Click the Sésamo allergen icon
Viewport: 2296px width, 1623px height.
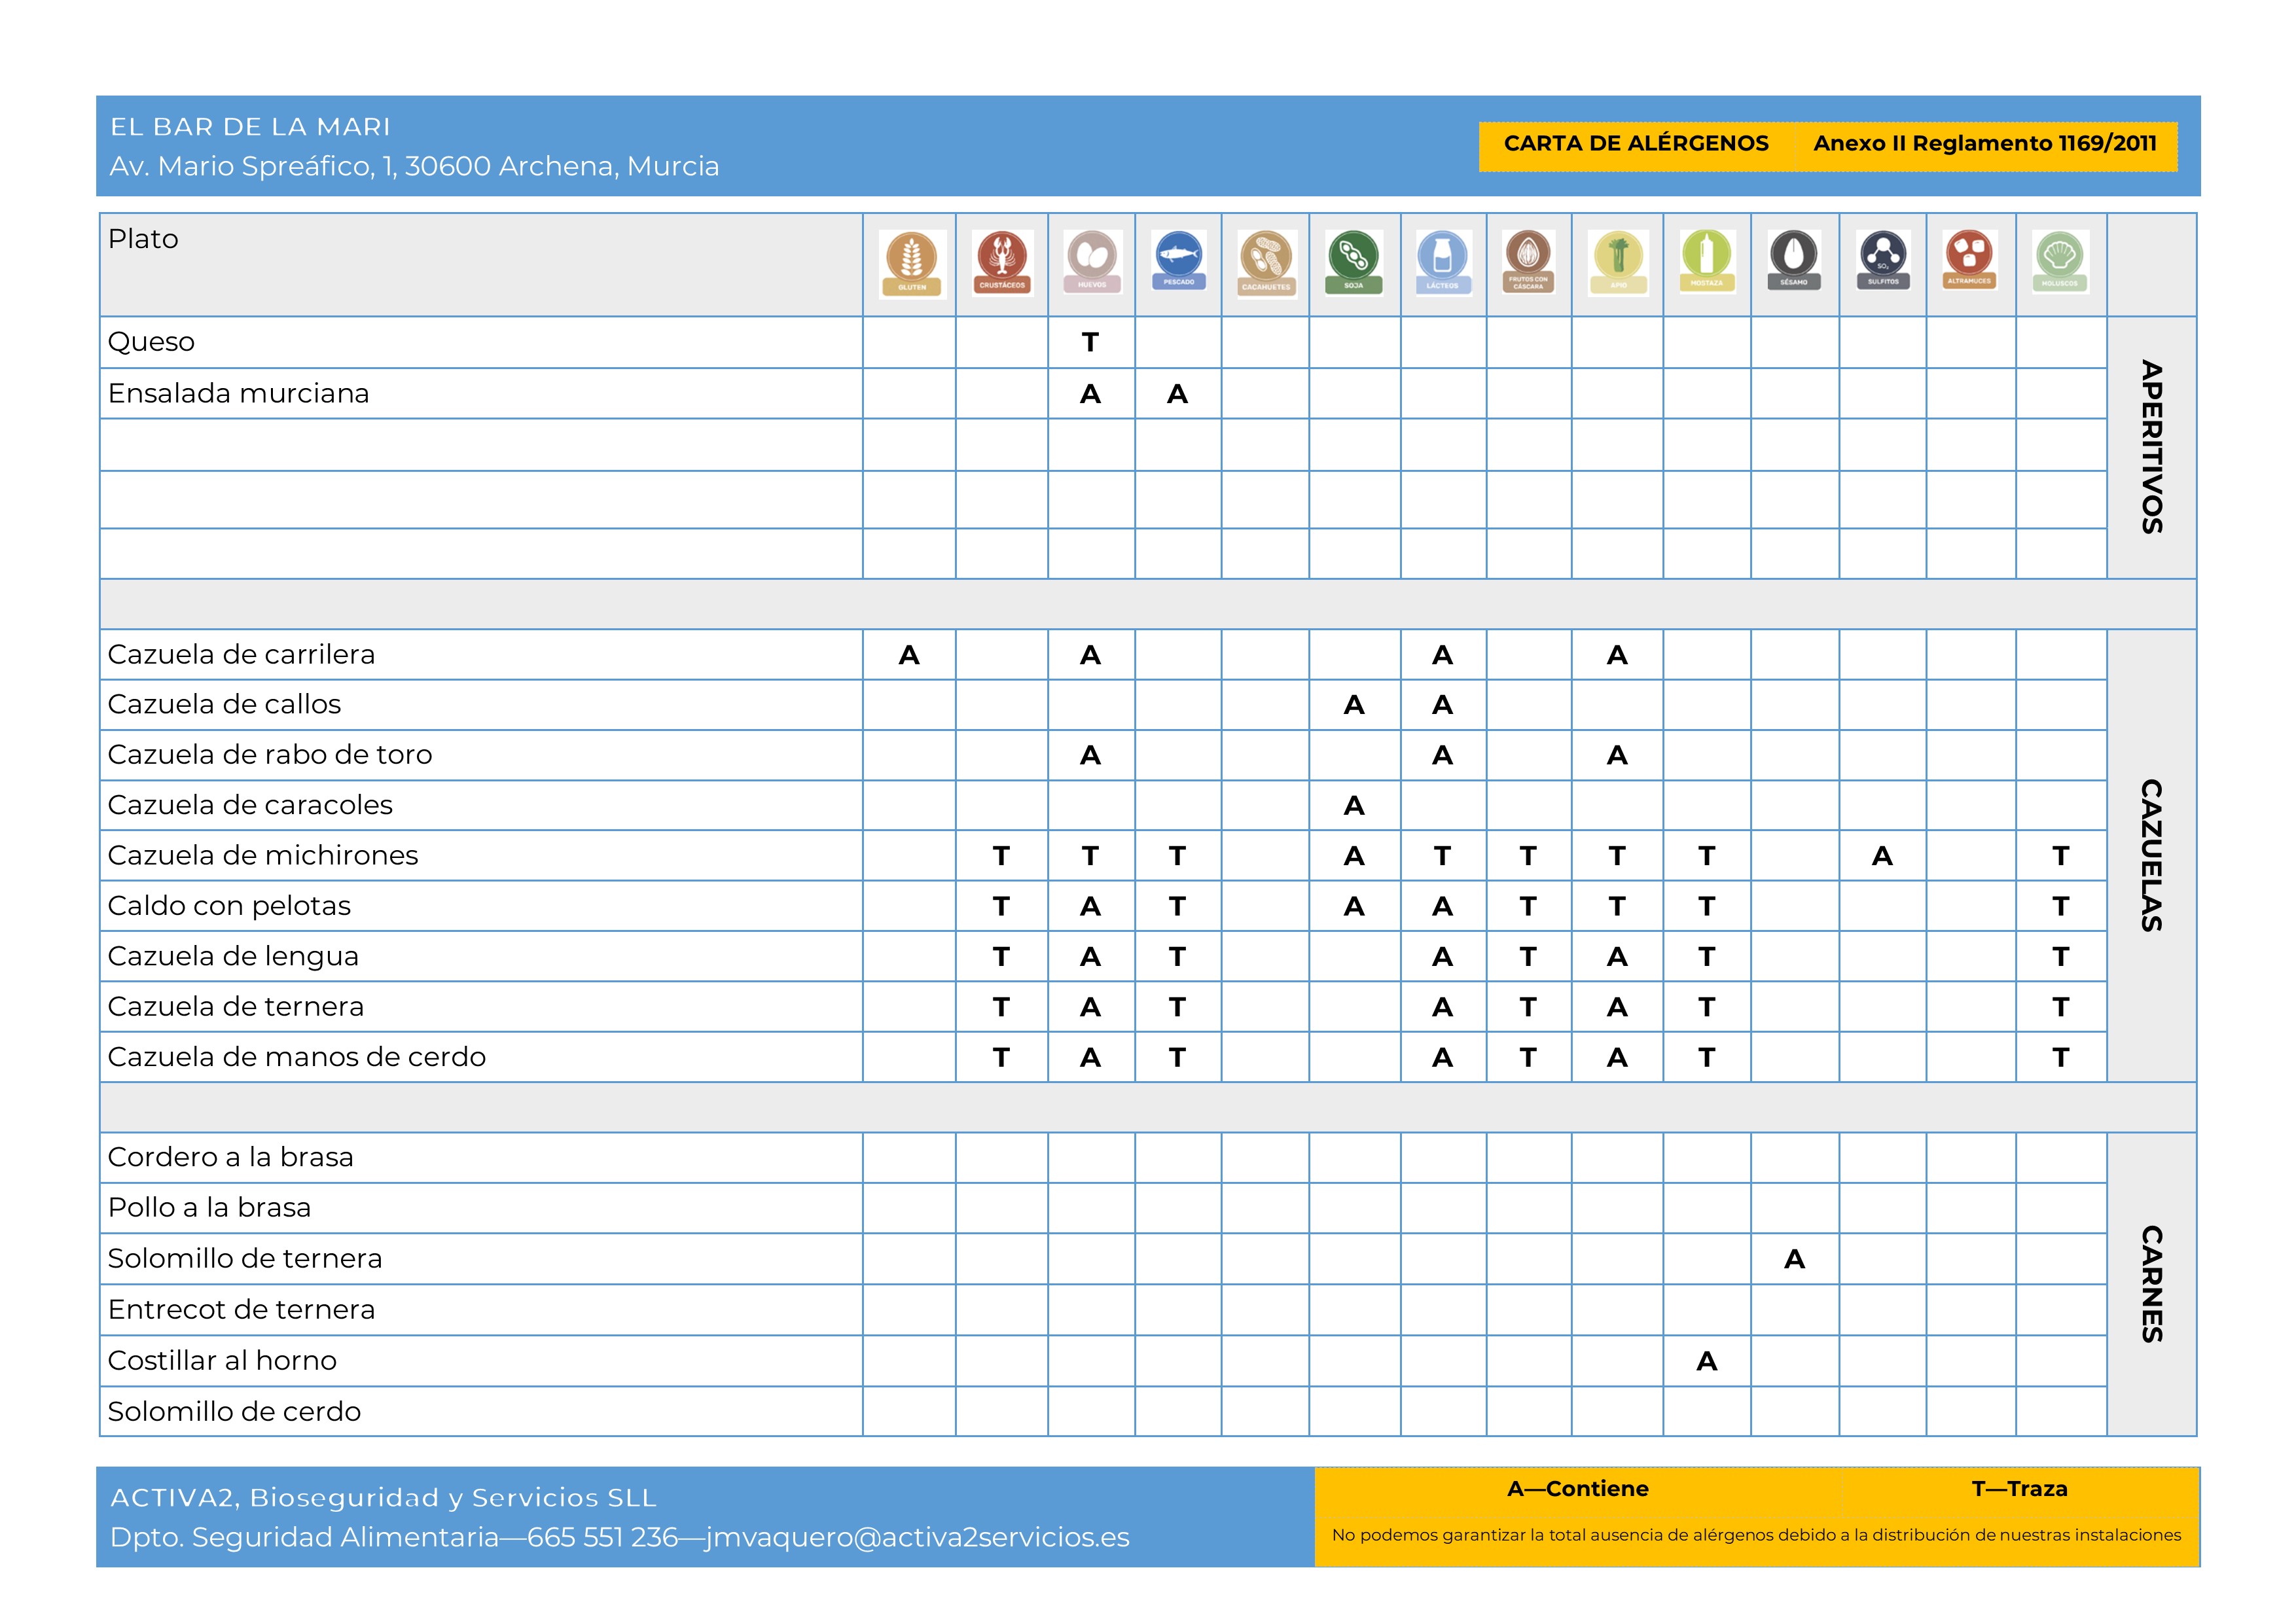[1794, 261]
